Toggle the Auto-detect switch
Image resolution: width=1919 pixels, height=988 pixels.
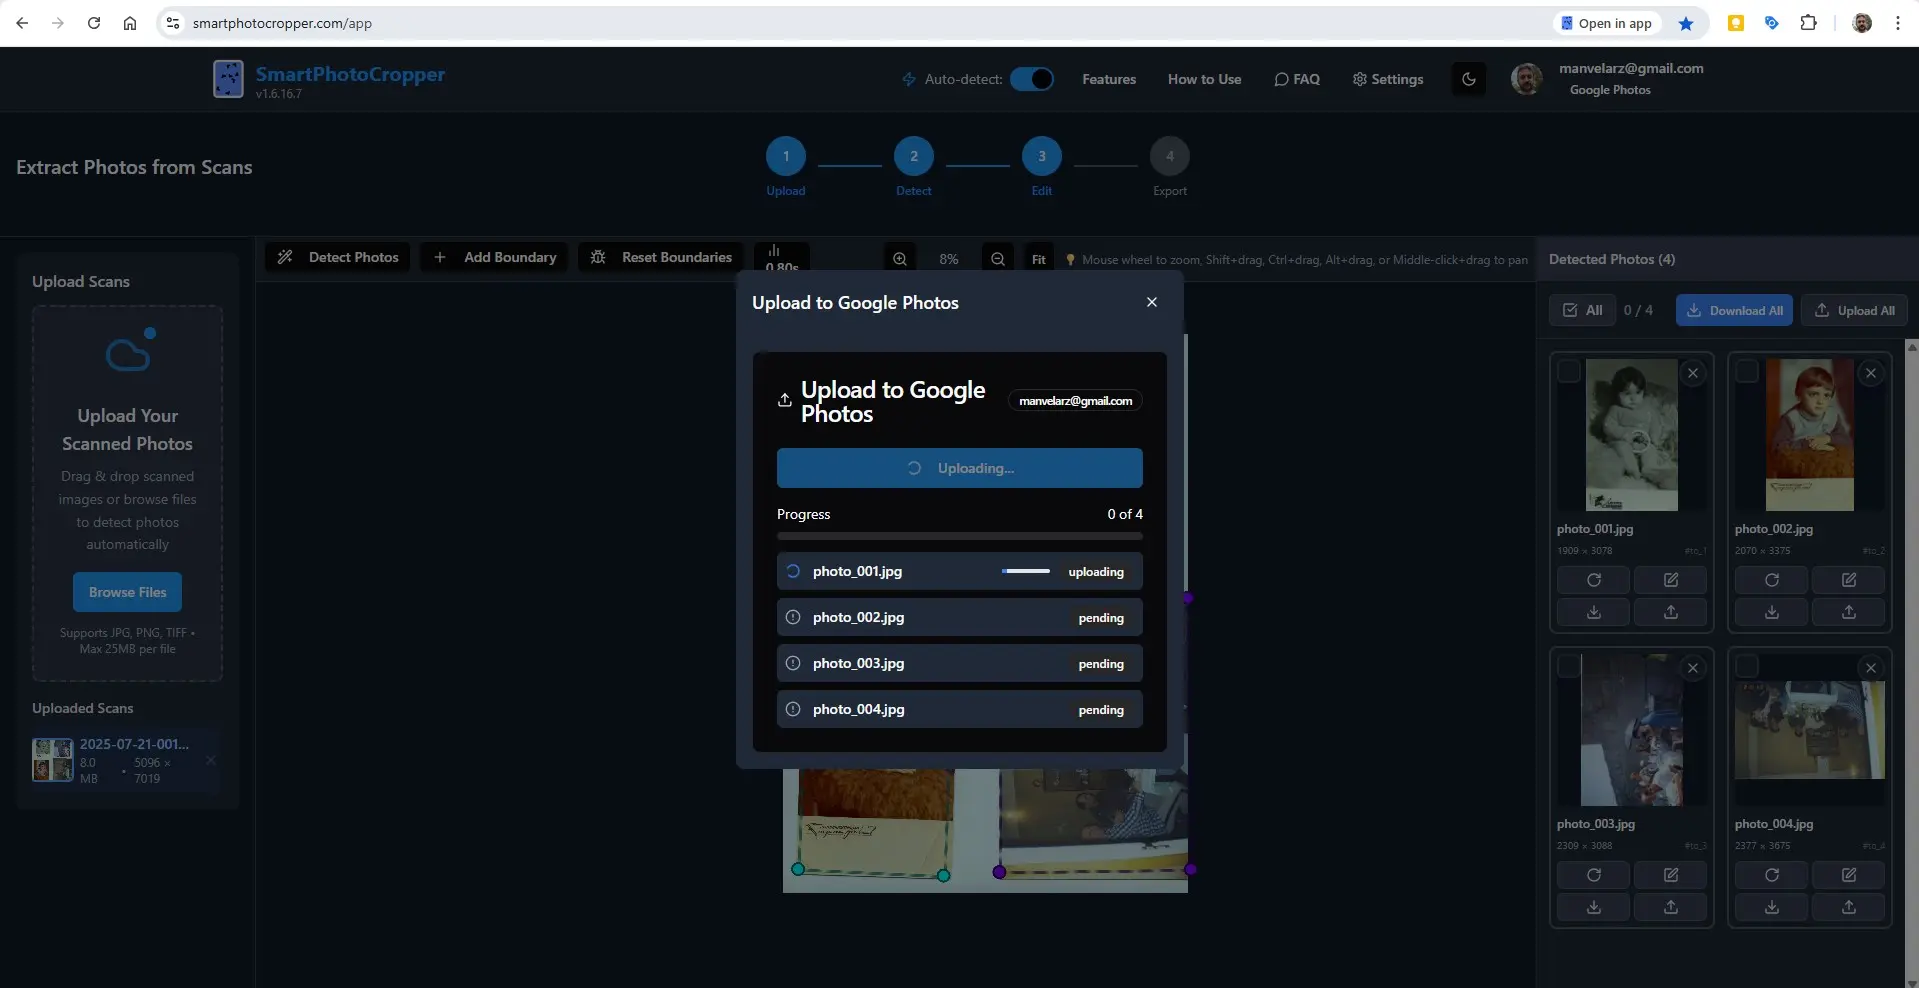1032,79
